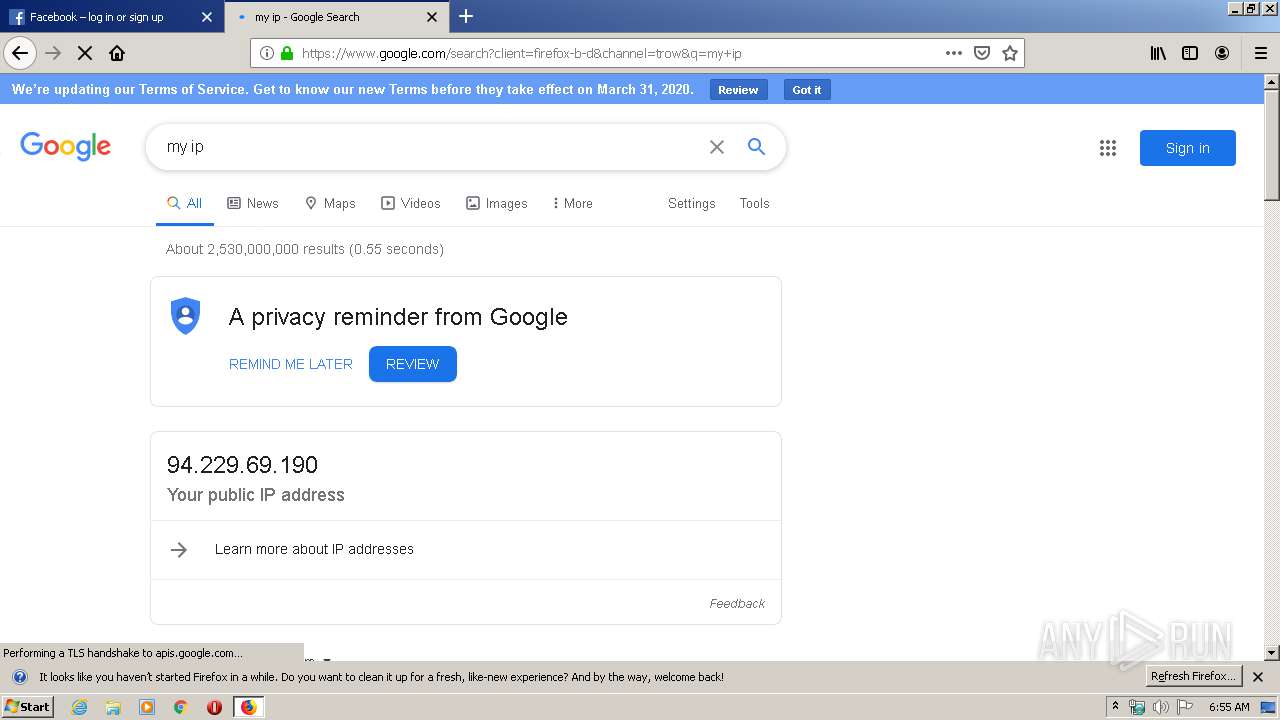Open search Tools options

pos(755,203)
